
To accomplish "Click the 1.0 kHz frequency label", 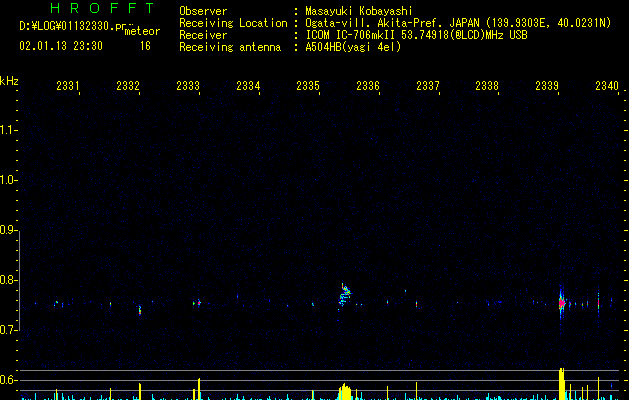I will [8, 180].
